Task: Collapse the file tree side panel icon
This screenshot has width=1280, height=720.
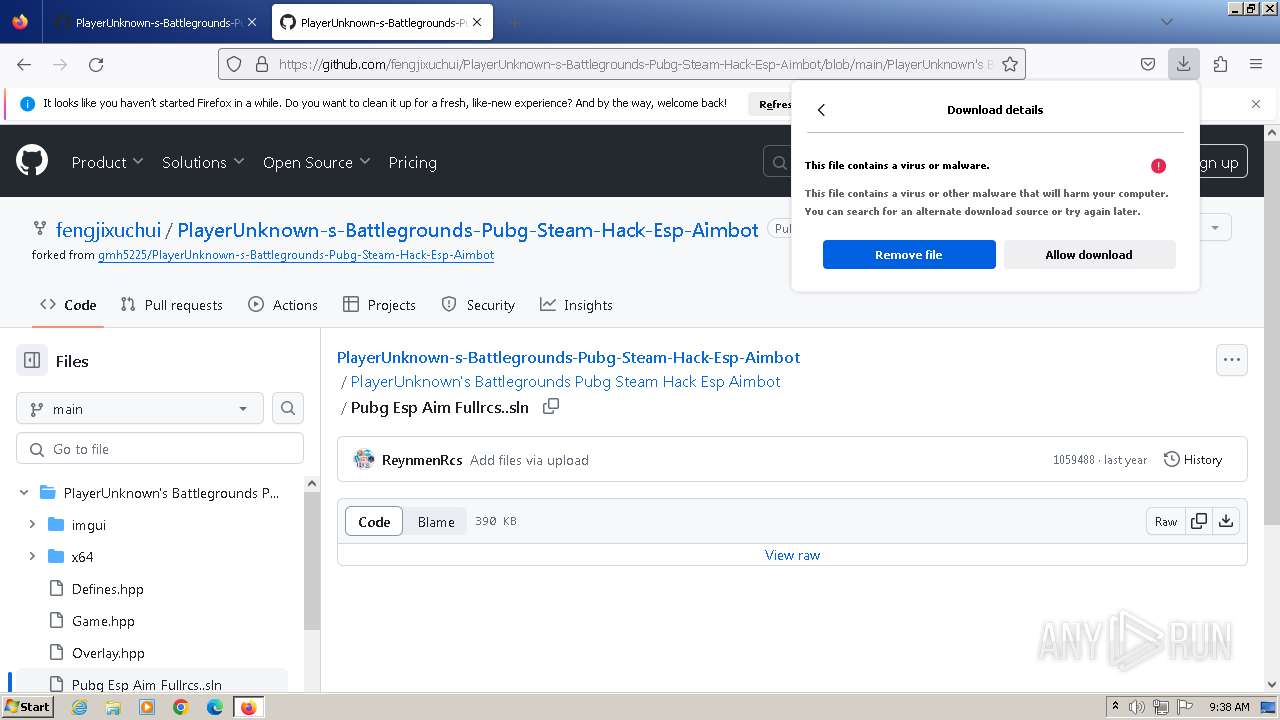Action: pyautogui.click(x=32, y=361)
